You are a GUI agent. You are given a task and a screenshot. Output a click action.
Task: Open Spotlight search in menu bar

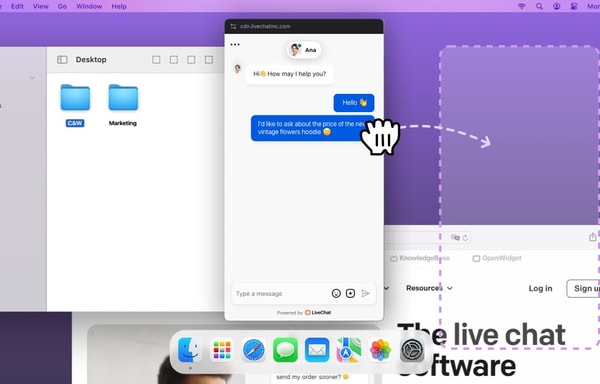539,6
